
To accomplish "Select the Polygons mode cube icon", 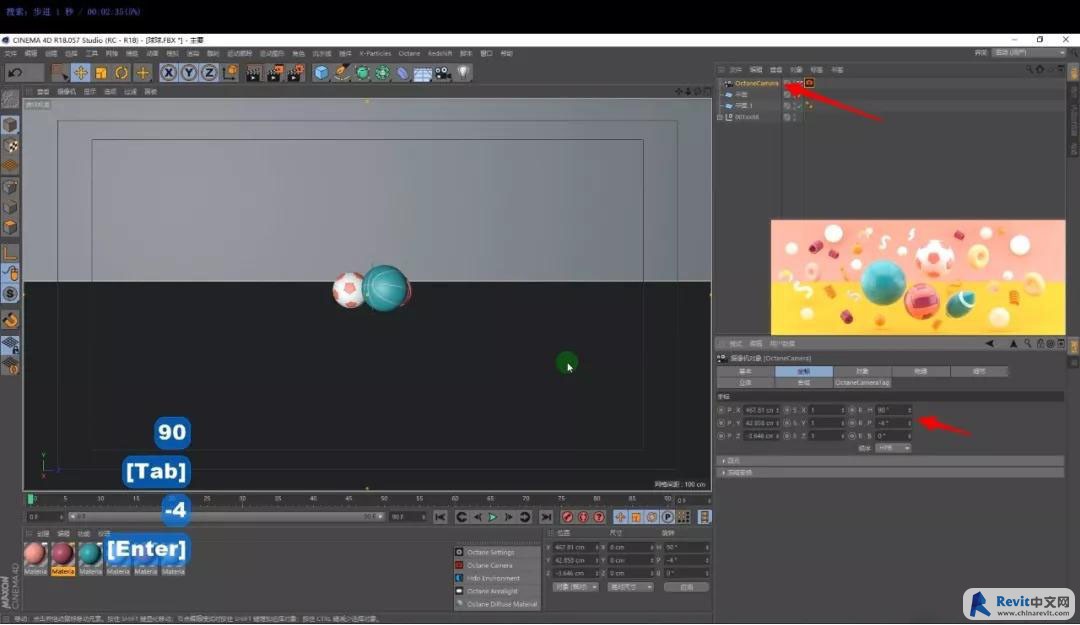I will pos(10,227).
